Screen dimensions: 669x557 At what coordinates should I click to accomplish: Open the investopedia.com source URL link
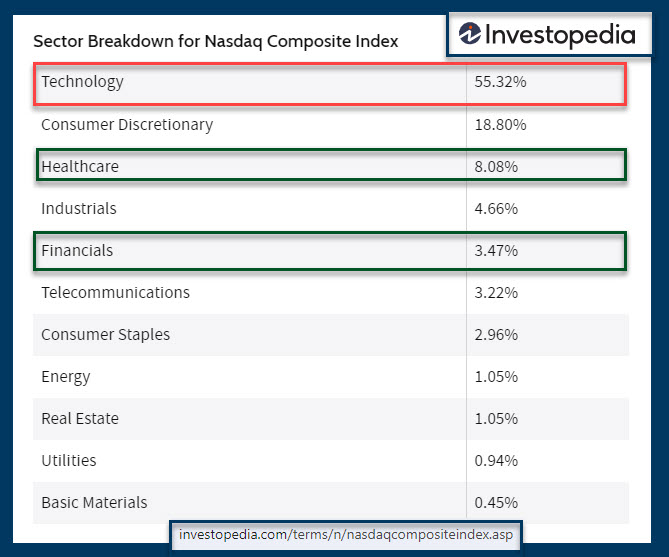click(345, 534)
